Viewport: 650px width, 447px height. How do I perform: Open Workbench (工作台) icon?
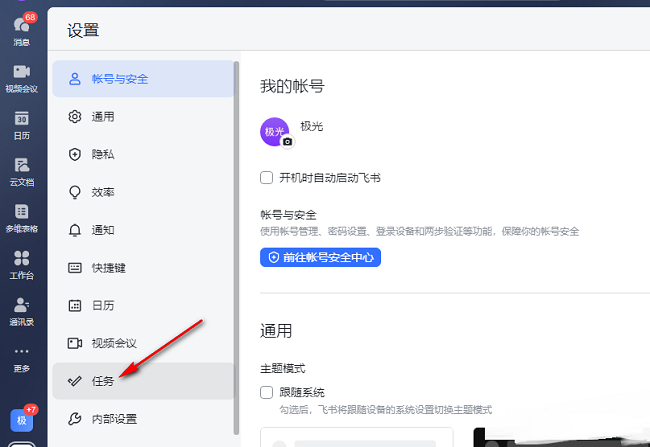pyautogui.click(x=21, y=264)
